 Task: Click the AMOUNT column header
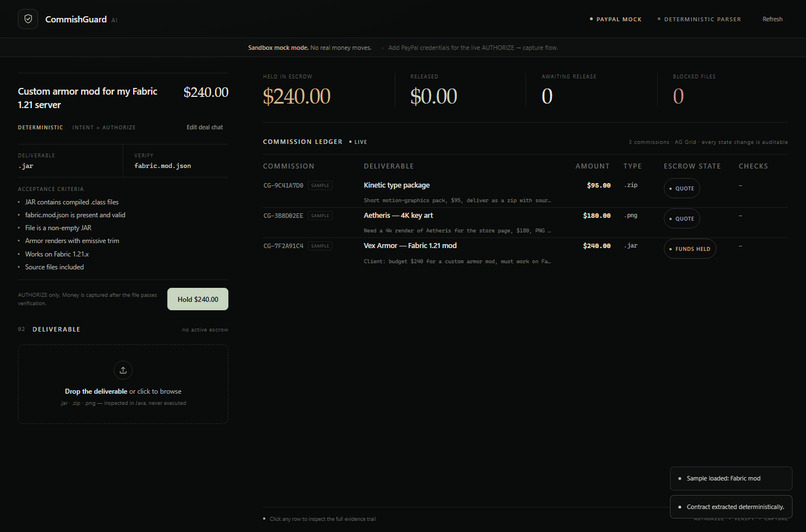point(592,166)
